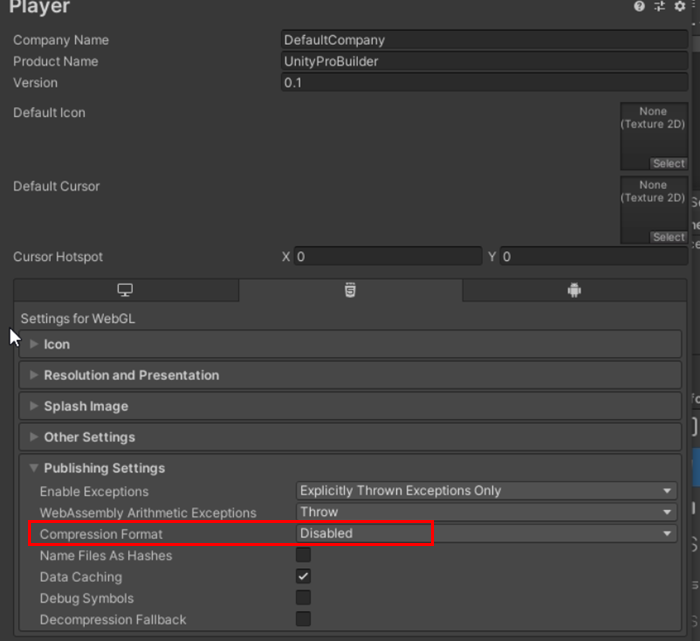Image resolution: width=700 pixels, height=641 pixels.
Task: Enable the Decompression Fallback checkbox
Action: coord(303,619)
